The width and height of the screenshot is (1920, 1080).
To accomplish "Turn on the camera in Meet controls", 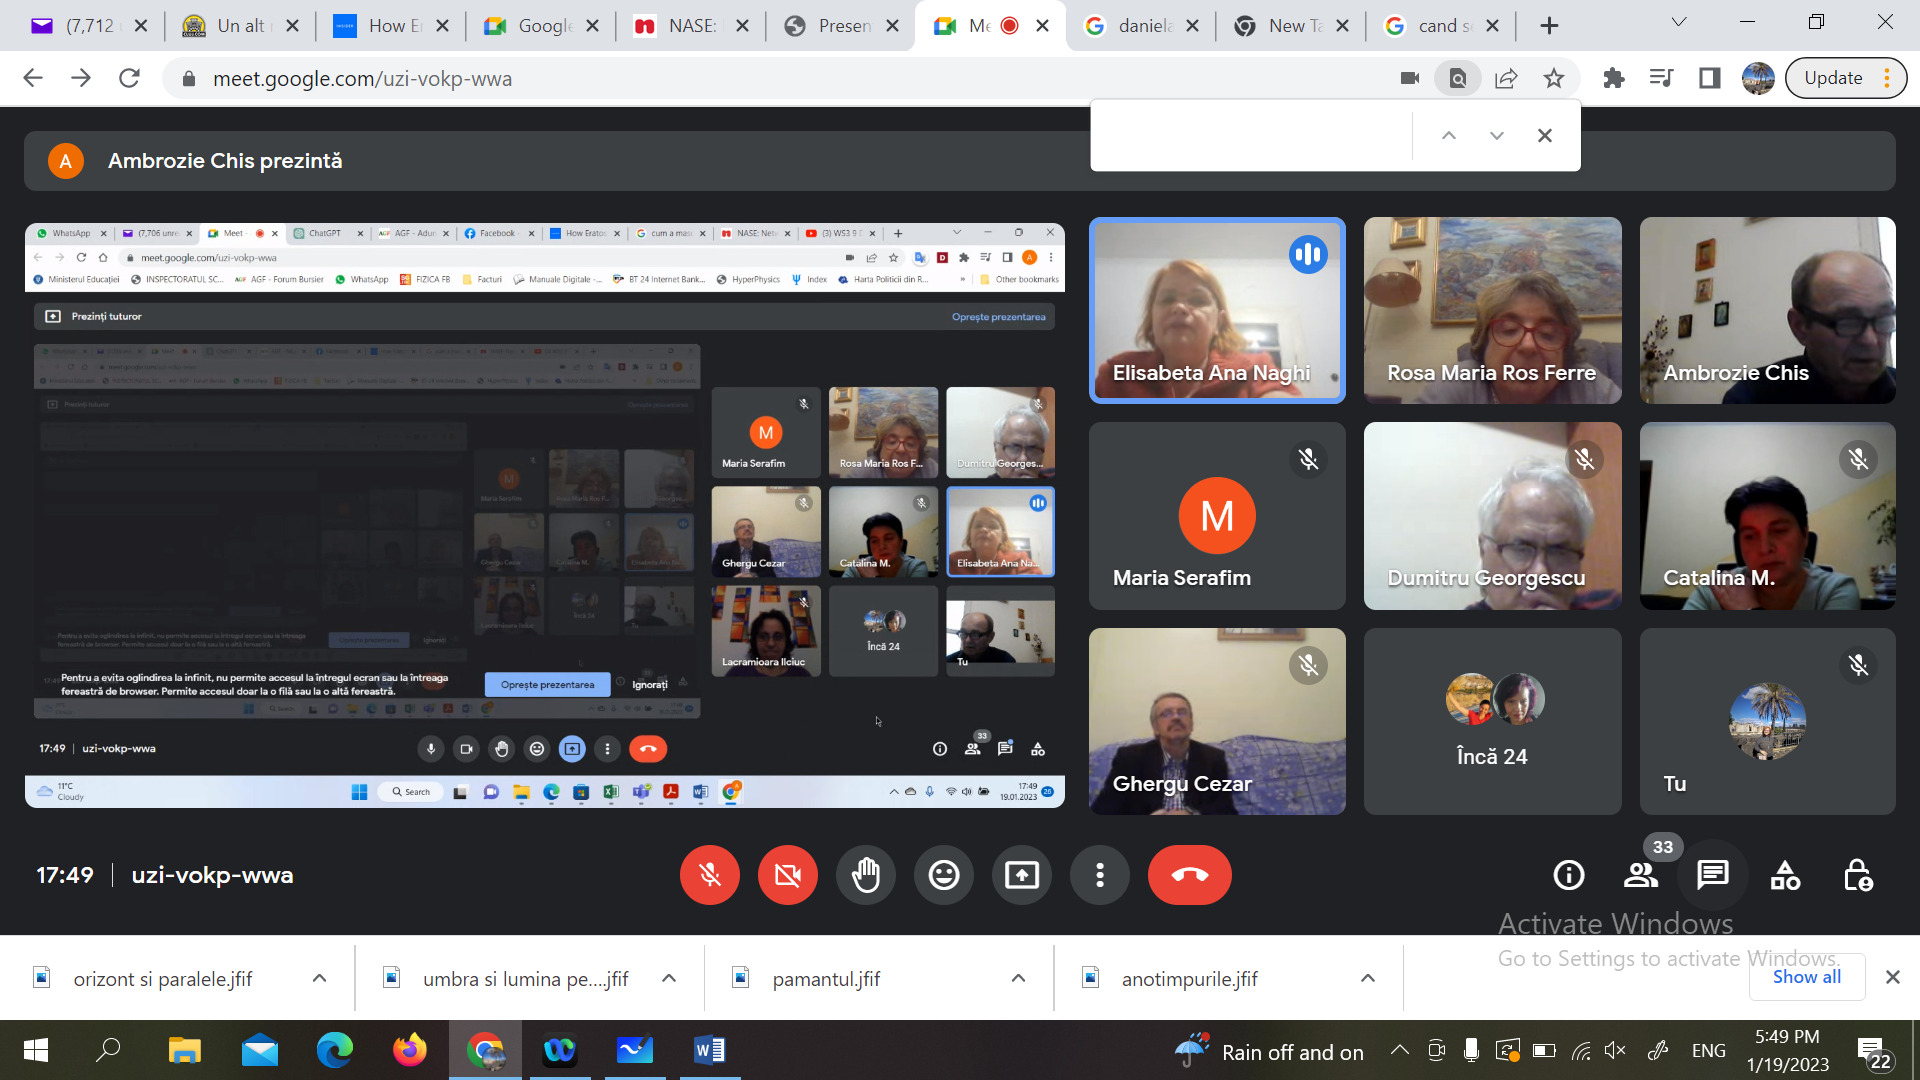I will (x=788, y=876).
